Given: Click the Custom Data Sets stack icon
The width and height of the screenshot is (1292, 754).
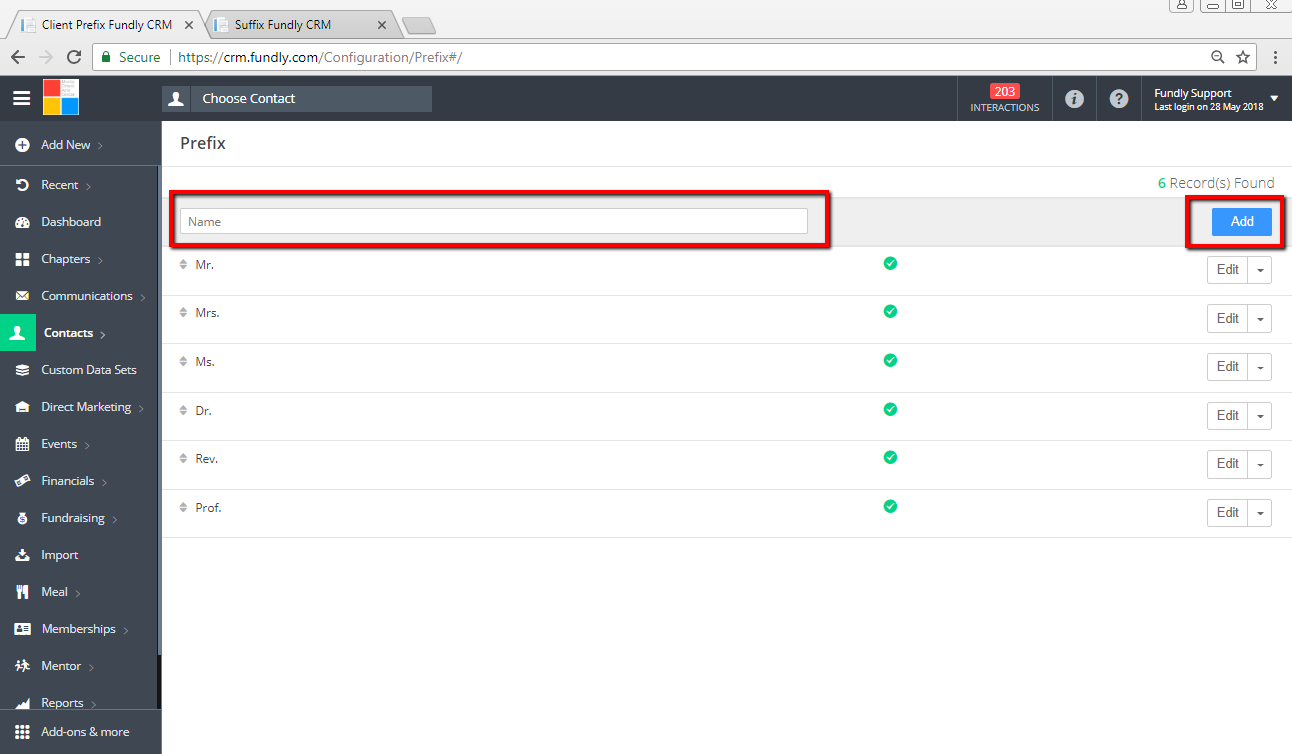Looking at the screenshot, I should [22, 370].
